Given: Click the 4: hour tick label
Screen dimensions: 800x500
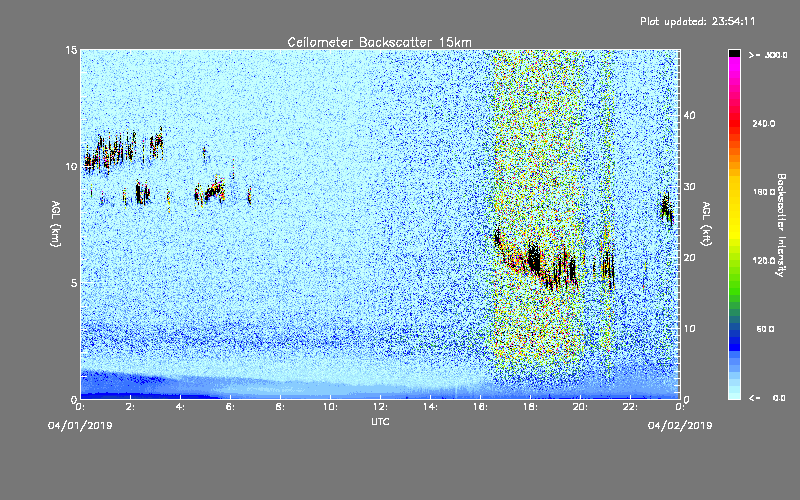Looking at the screenshot, I should point(180,407).
